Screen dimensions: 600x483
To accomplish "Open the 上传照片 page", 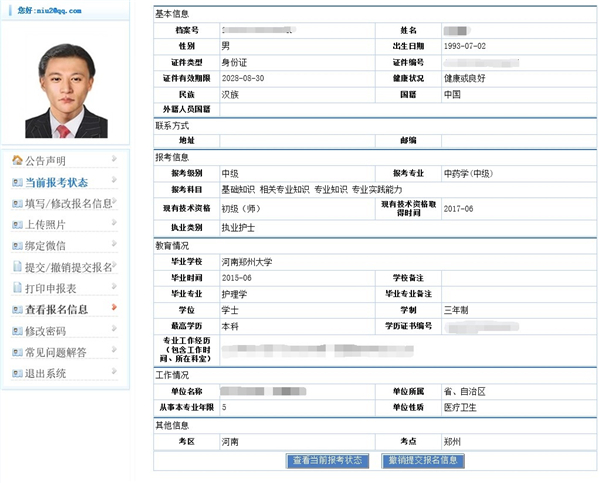I will [46, 225].
